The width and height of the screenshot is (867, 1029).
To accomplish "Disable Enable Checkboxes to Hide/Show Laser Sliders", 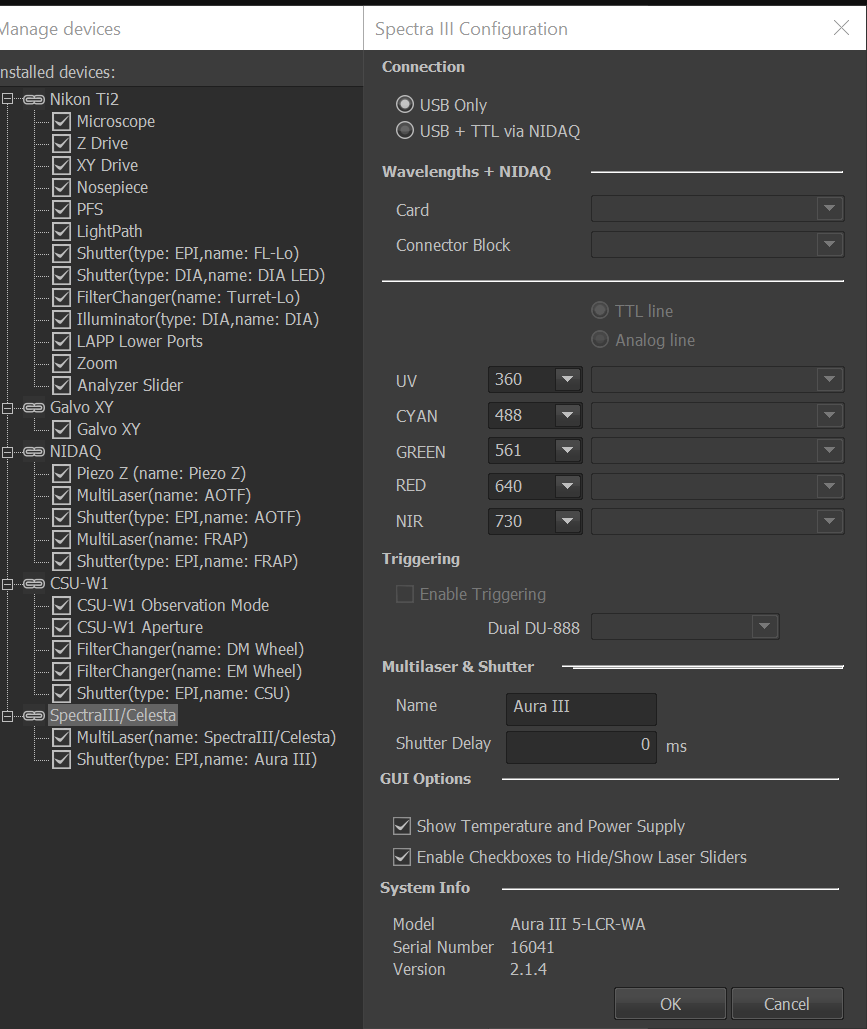I will click(x=403, y=857).
